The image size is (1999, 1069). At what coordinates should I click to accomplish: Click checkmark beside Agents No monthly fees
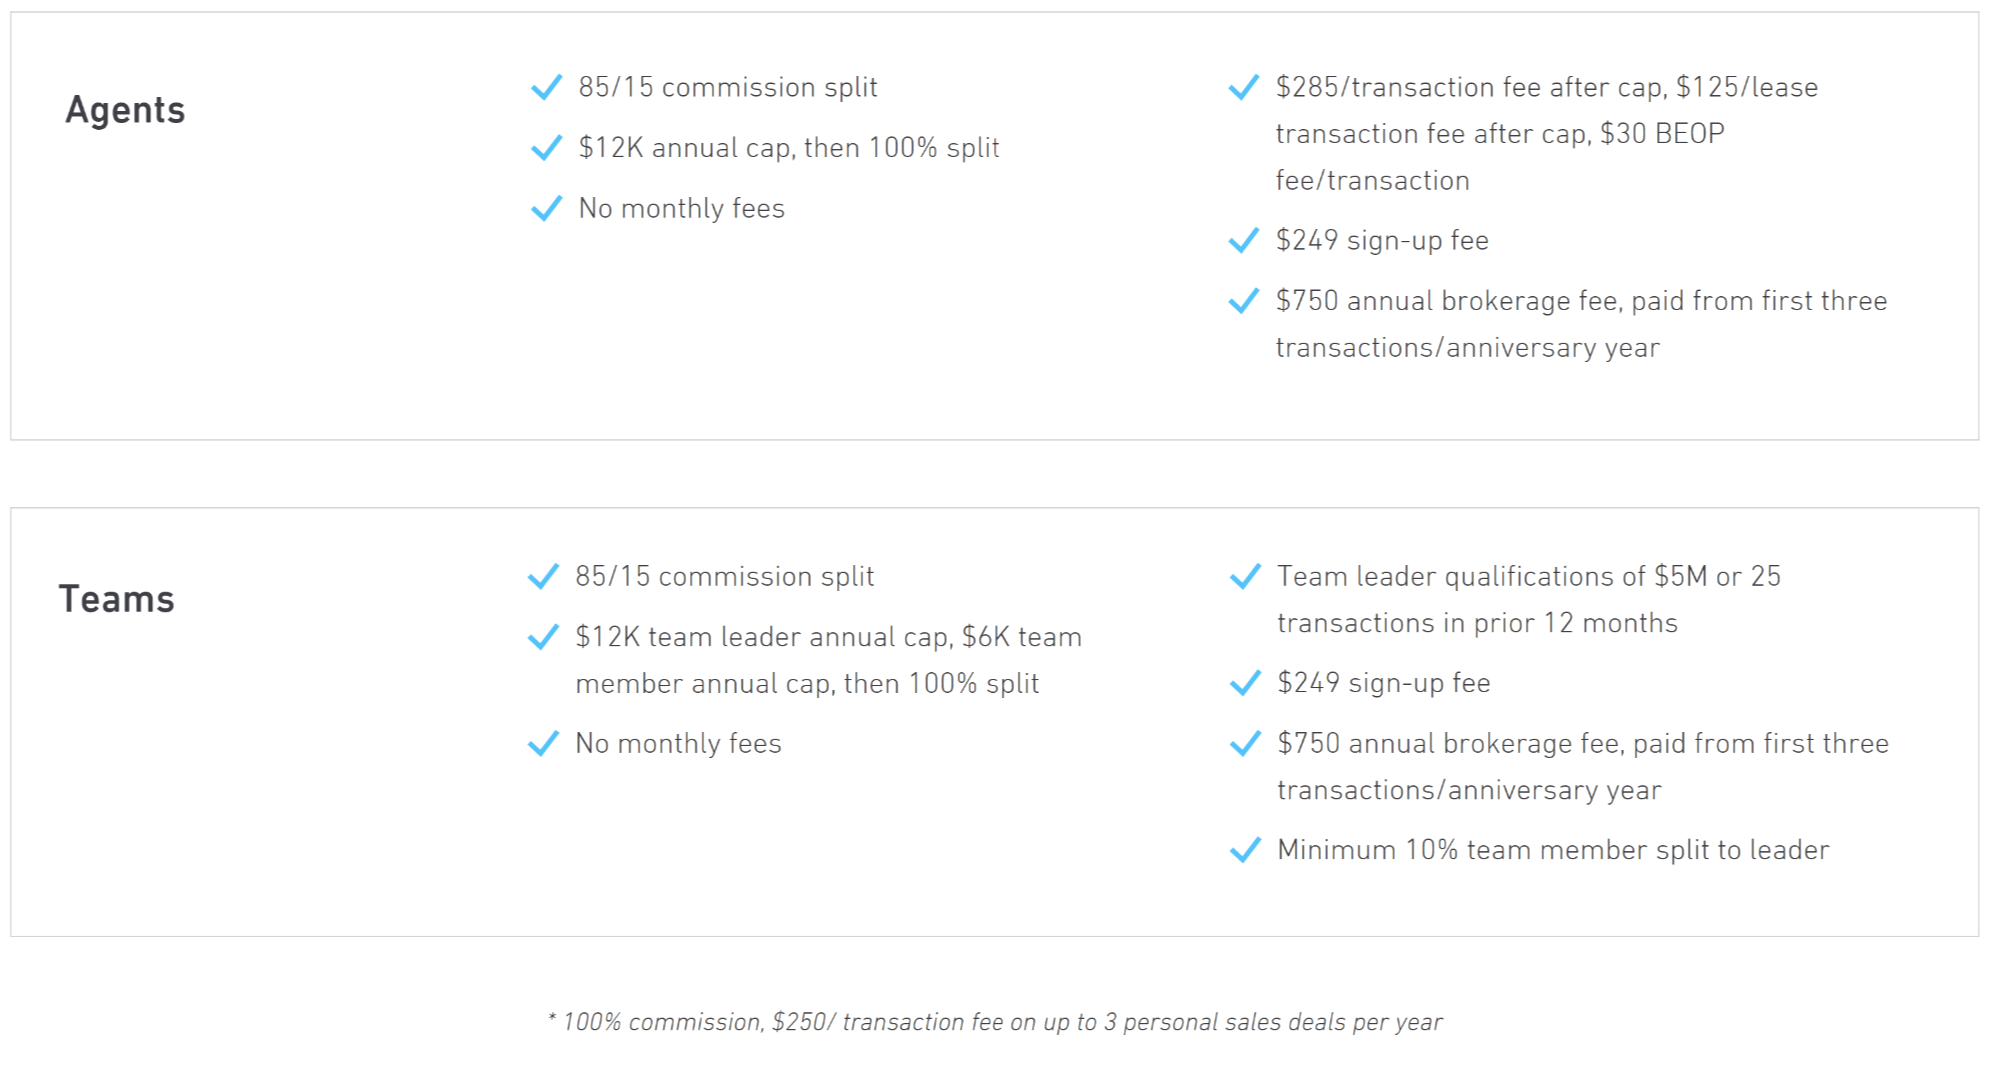click(x=546, y=209)
